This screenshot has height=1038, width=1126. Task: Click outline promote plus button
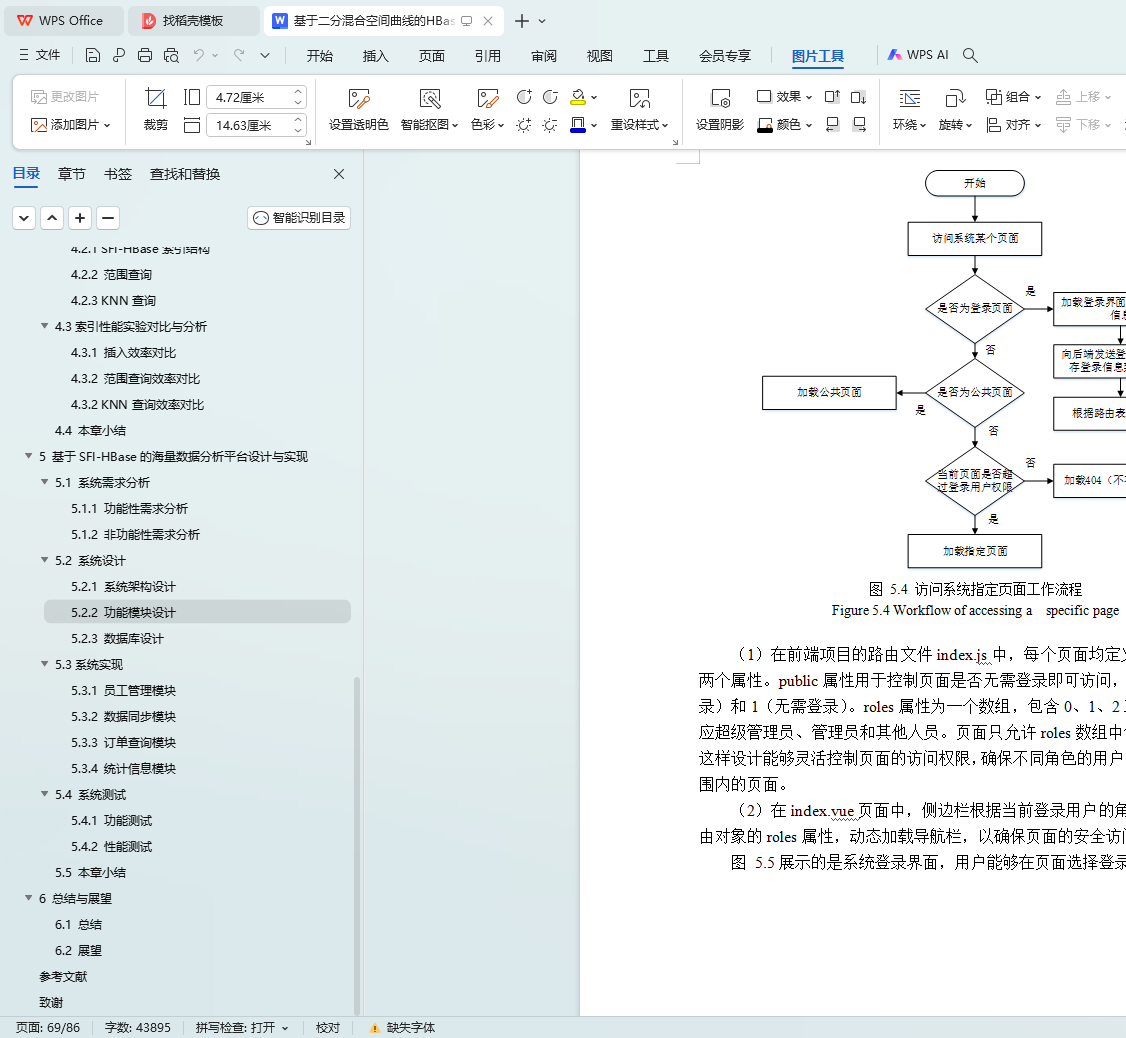[80, 218]
